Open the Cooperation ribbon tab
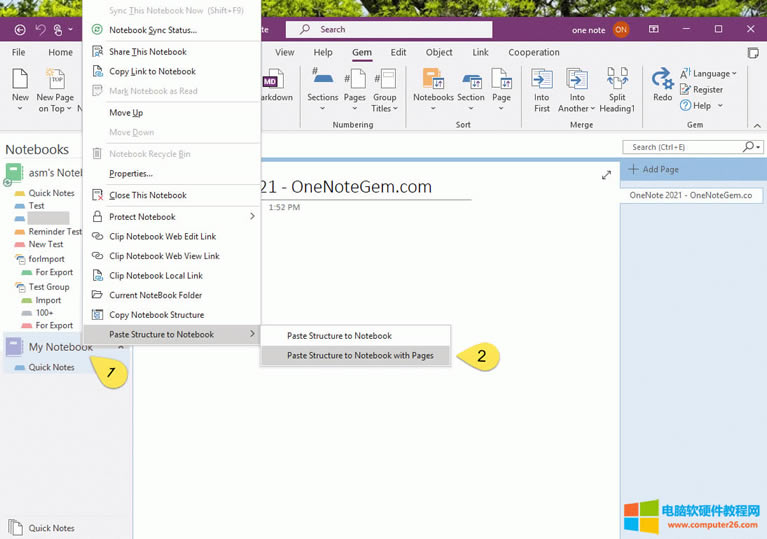 534,52
